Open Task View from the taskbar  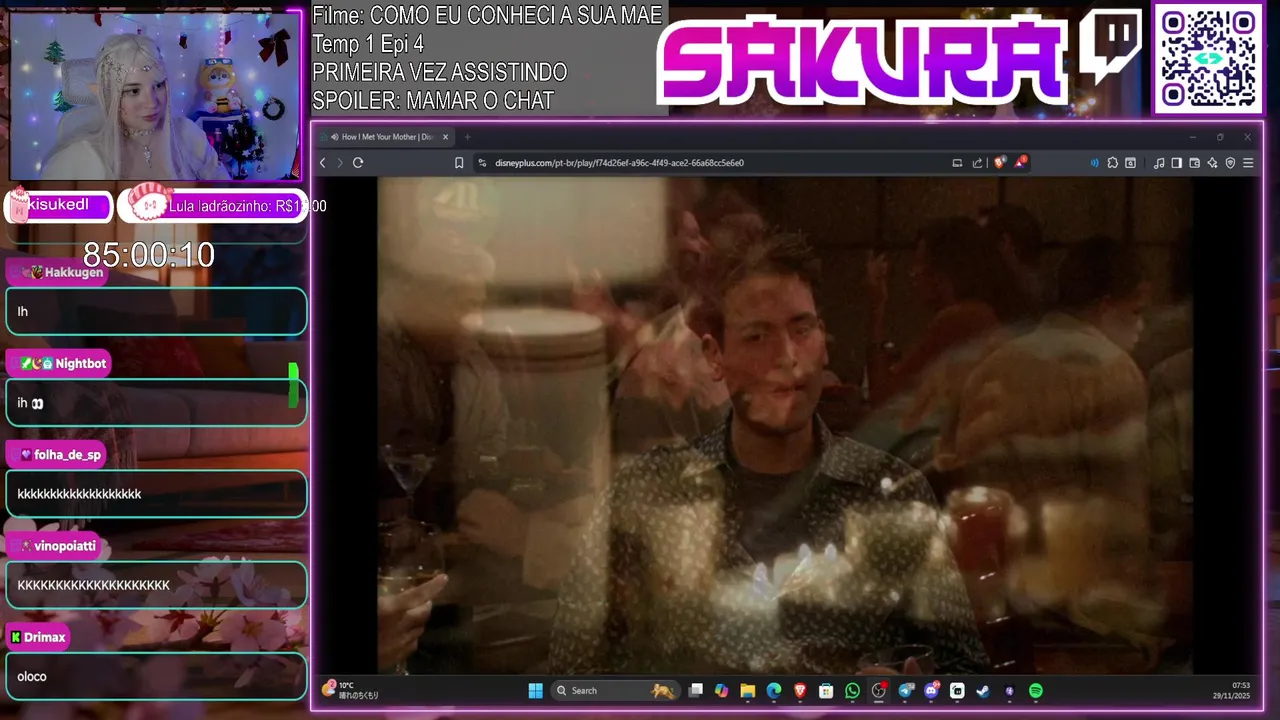point(696,690)
